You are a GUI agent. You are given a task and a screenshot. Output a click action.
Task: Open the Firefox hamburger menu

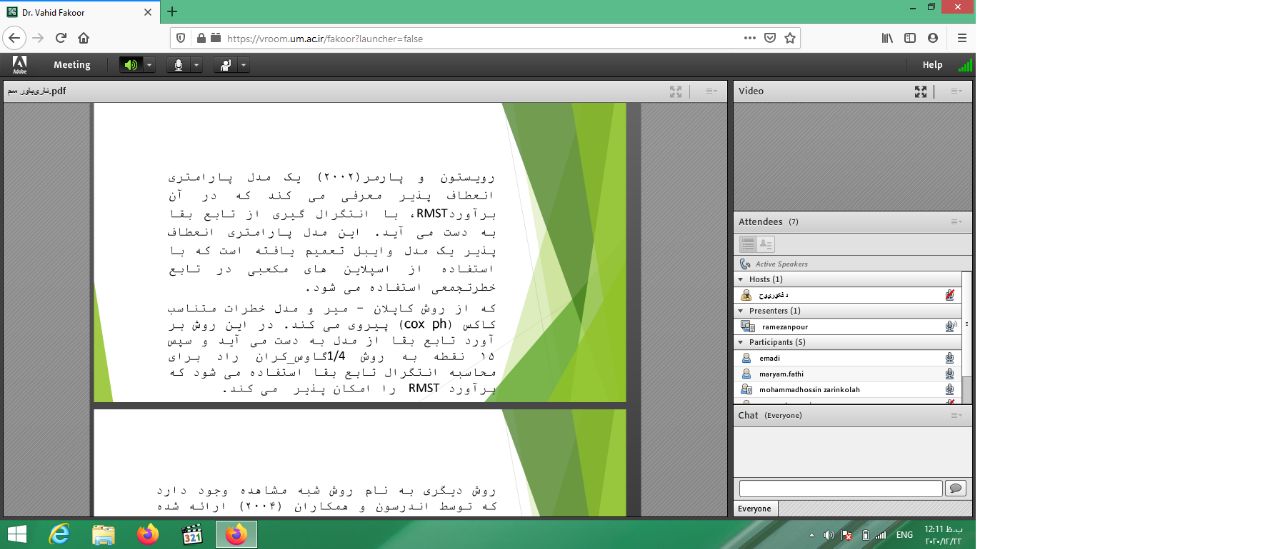pyautogui.click(x=962, y=38)
